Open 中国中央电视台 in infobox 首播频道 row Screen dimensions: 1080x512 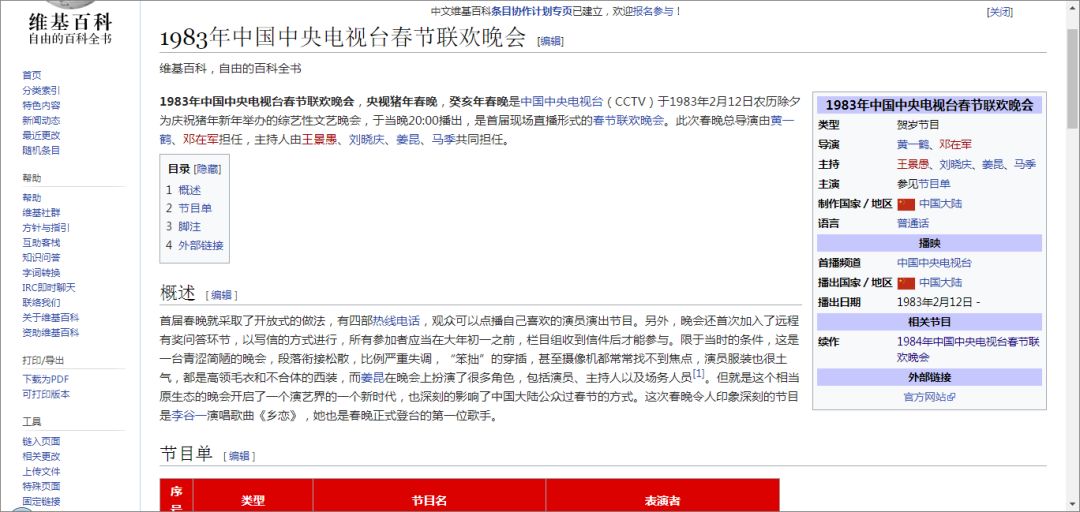tap(935, 263)
